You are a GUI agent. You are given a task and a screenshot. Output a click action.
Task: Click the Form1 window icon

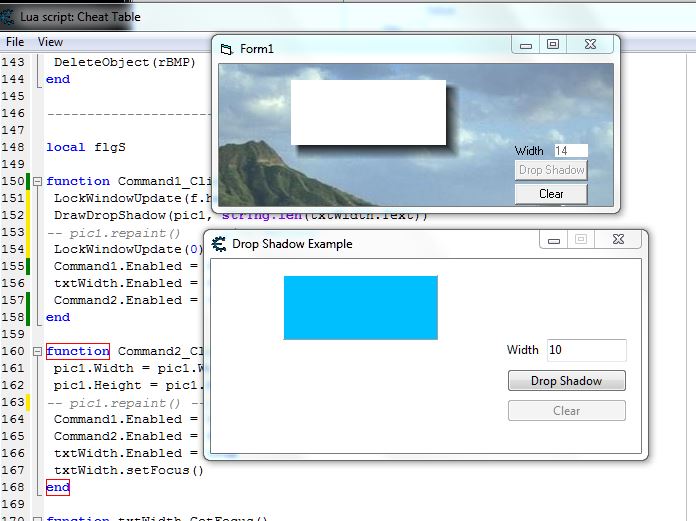(226, 49)
